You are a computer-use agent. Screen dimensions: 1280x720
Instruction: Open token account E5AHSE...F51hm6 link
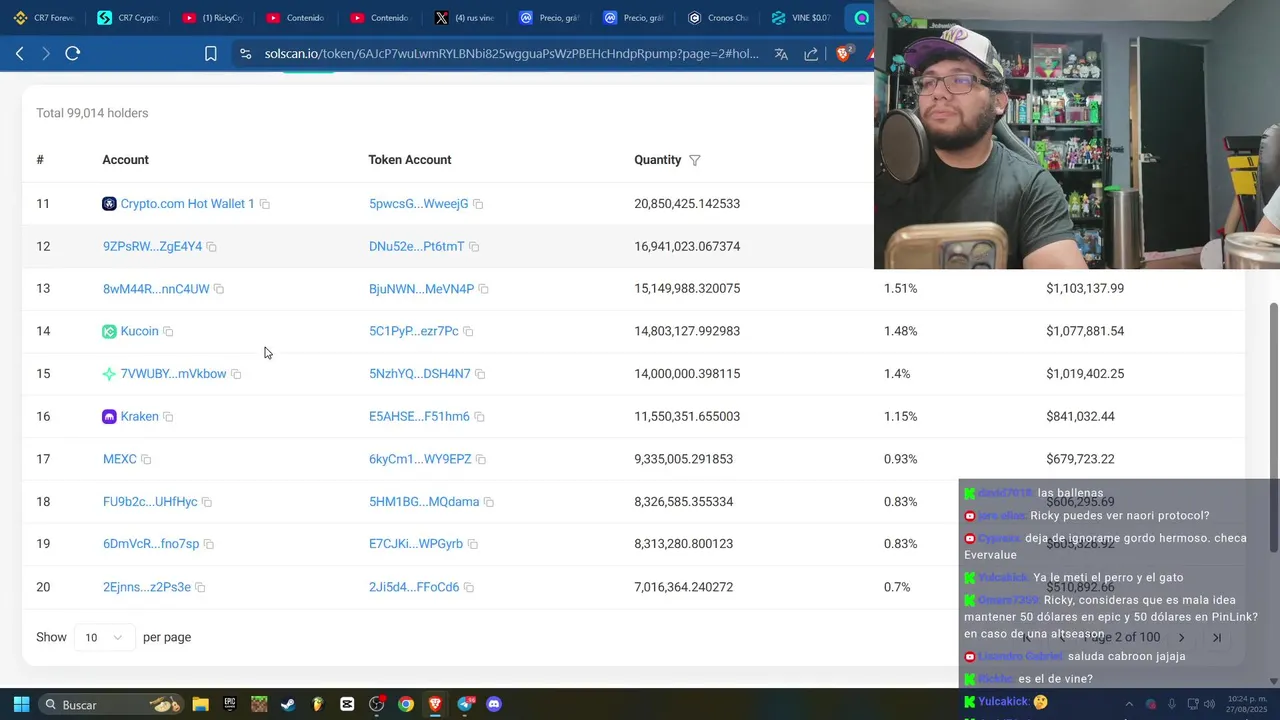tap(419, 417)
